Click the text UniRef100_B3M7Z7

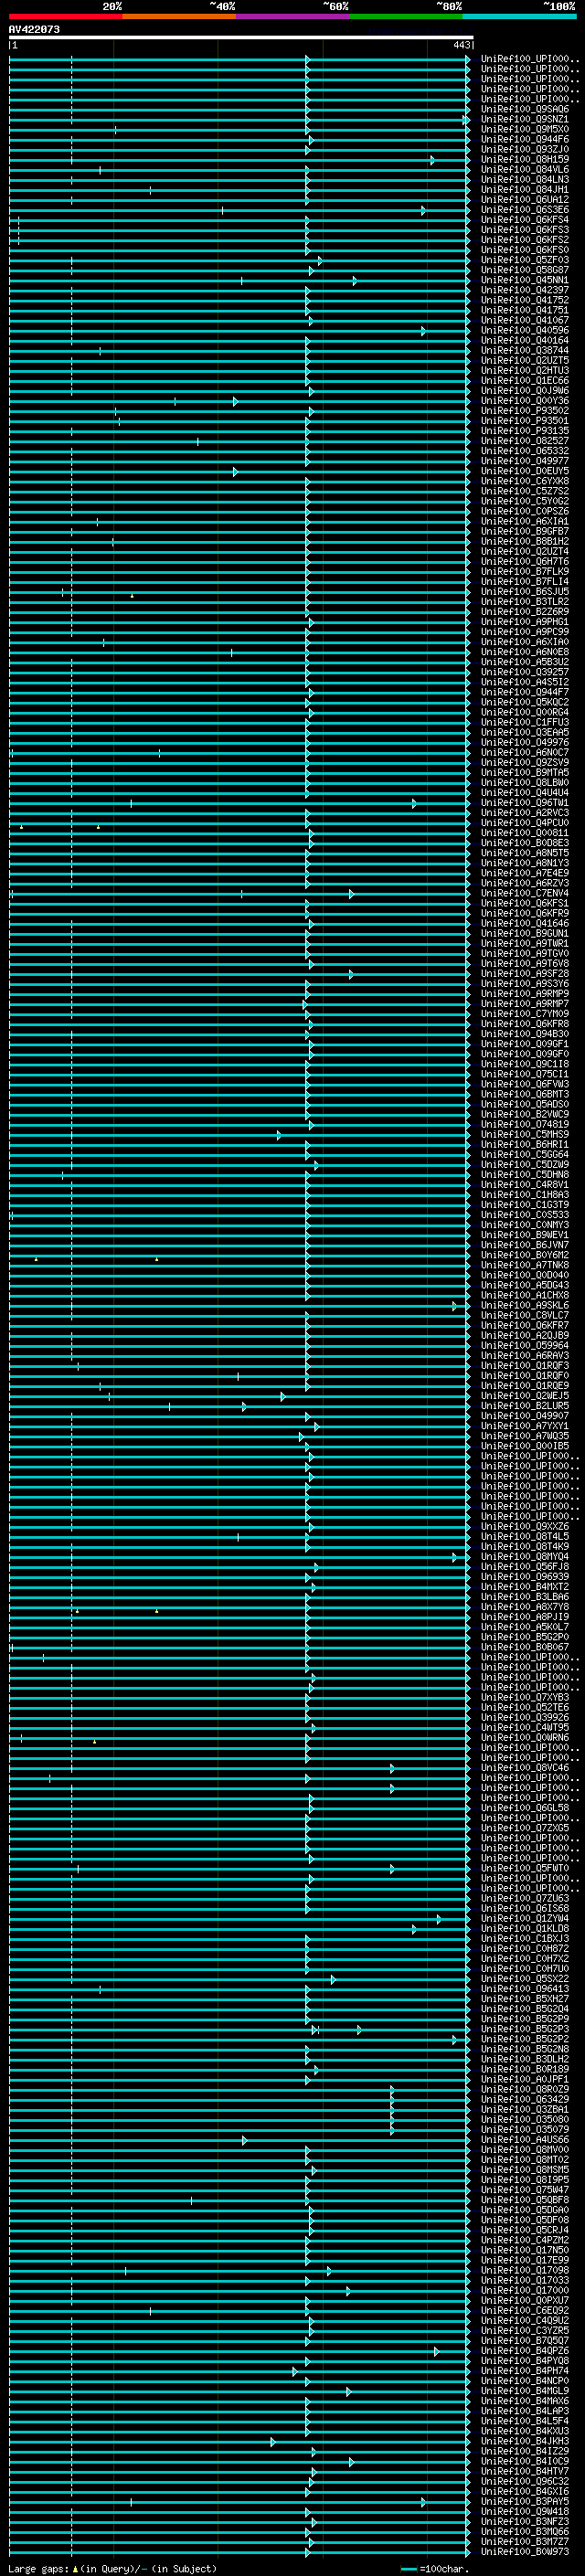(524, 2542)
